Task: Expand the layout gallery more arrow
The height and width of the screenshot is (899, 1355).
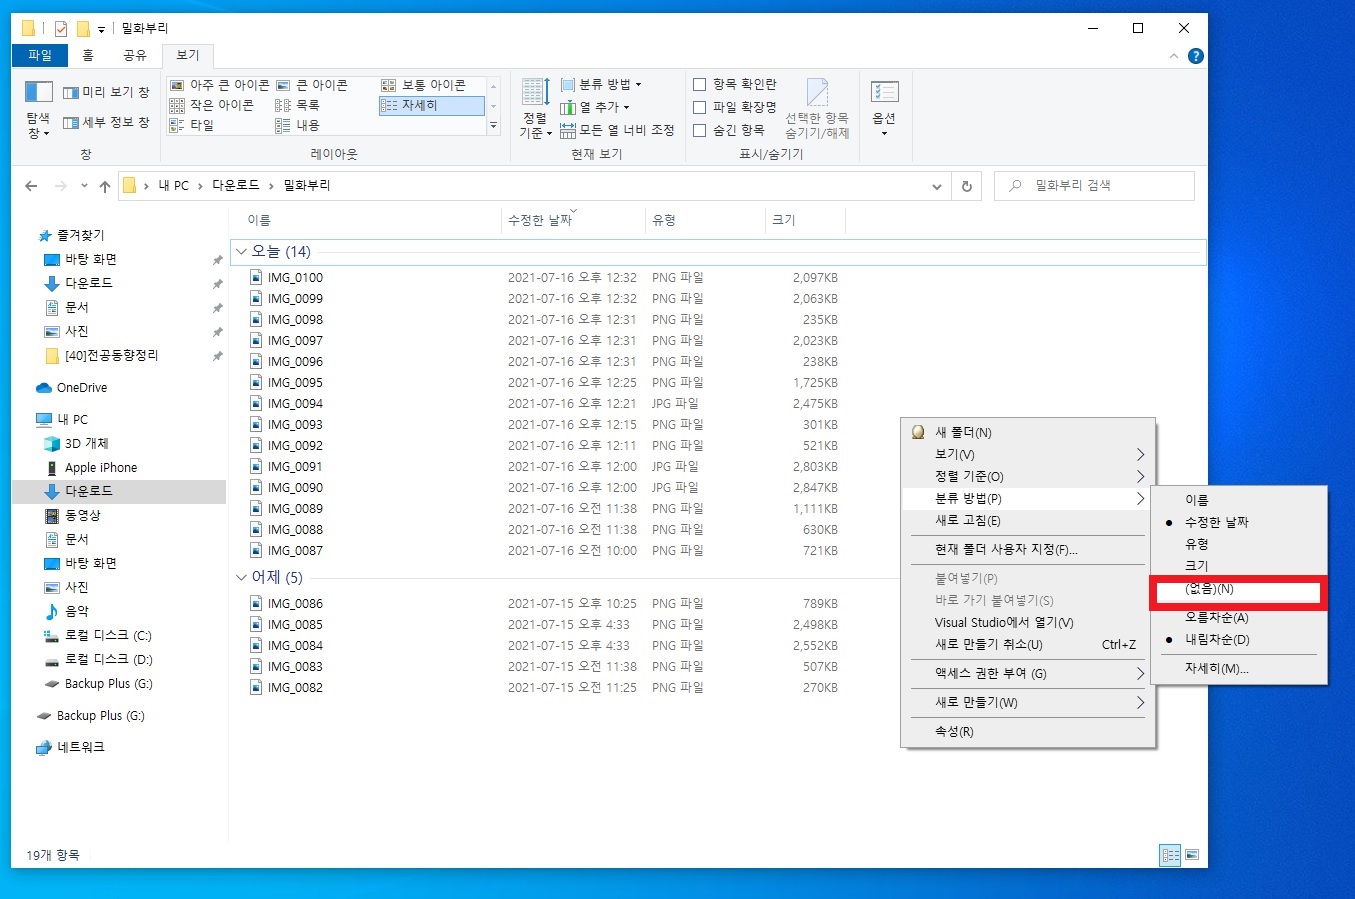Action: pos(493,126)
